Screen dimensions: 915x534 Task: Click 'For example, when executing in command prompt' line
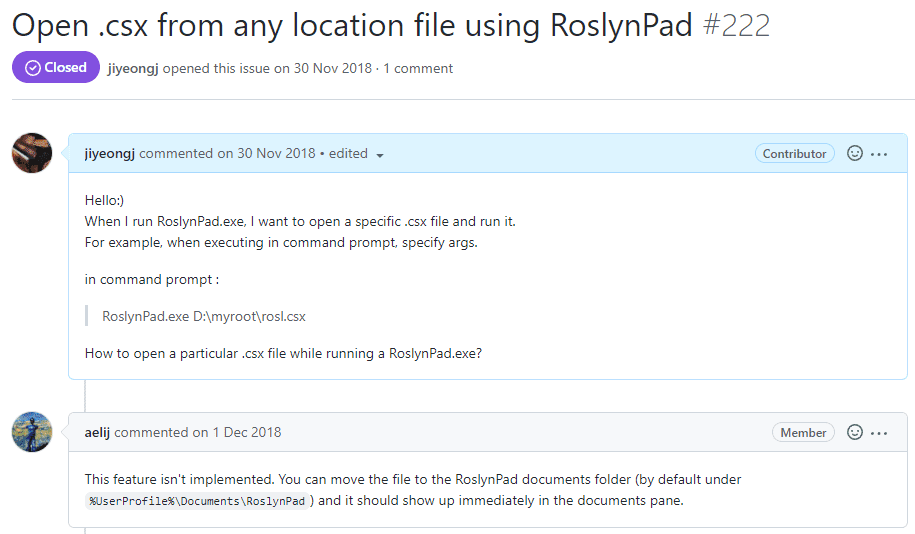pyautogui.click(x=281, y=242)
